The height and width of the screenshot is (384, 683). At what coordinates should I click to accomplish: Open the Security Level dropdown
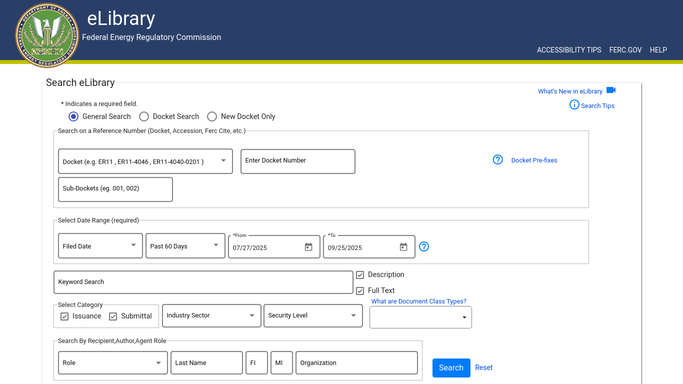point(313,316)
